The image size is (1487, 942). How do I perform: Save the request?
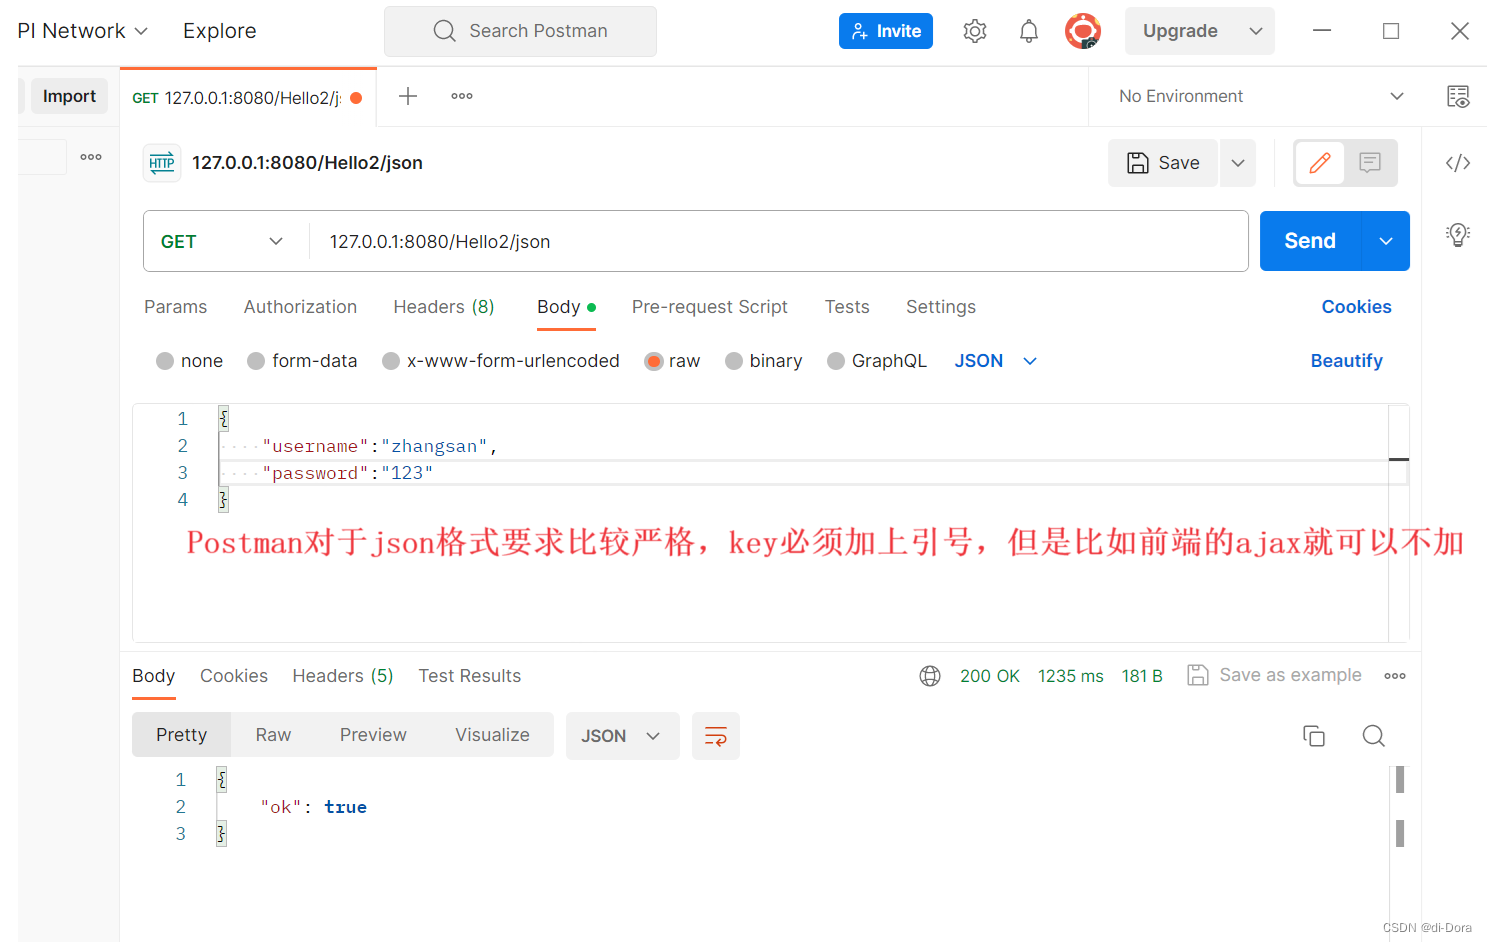click(1163, 163)
